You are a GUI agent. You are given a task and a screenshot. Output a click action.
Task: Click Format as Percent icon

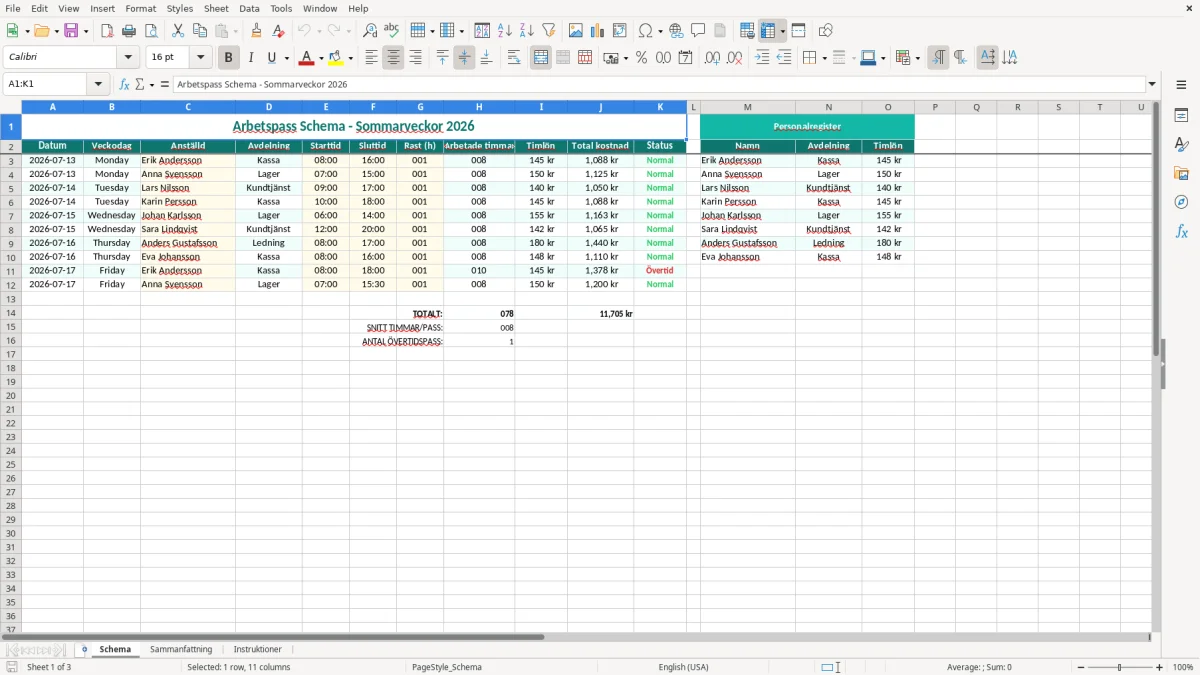(642, 58)
